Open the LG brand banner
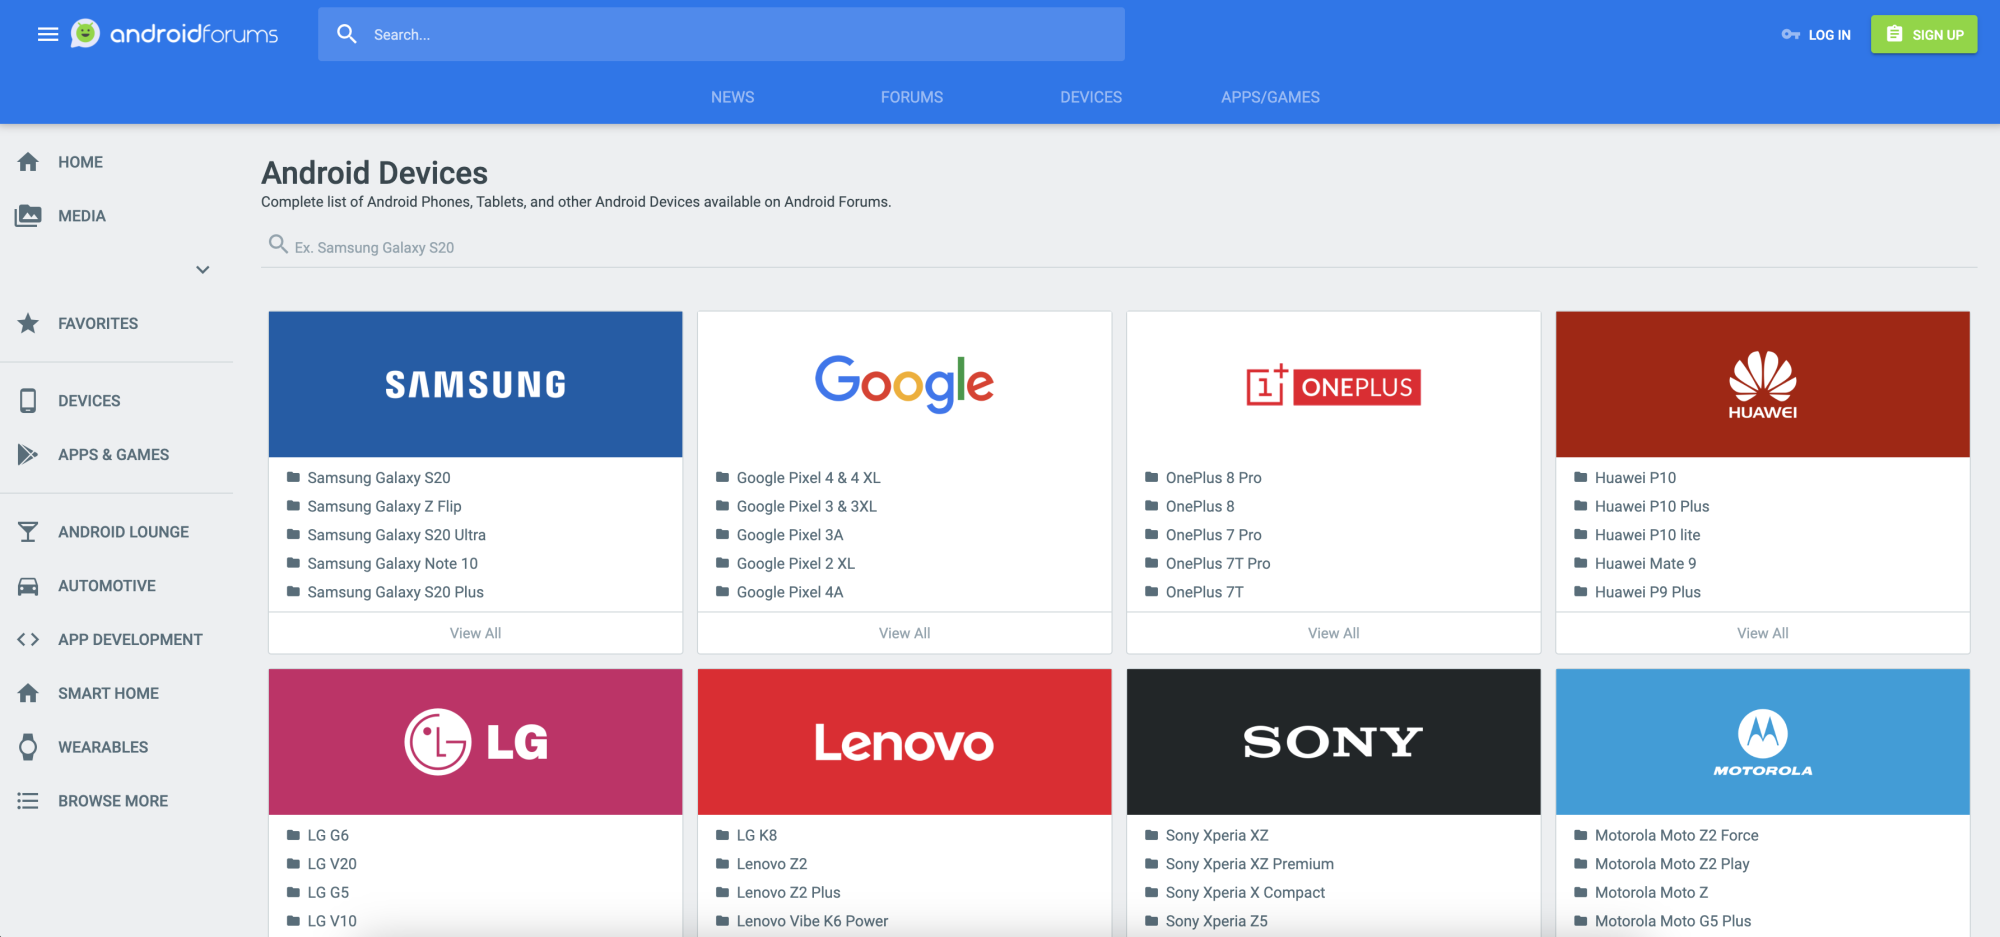Viewport: 2000px width, 937px height. click(x=476, y=742)
